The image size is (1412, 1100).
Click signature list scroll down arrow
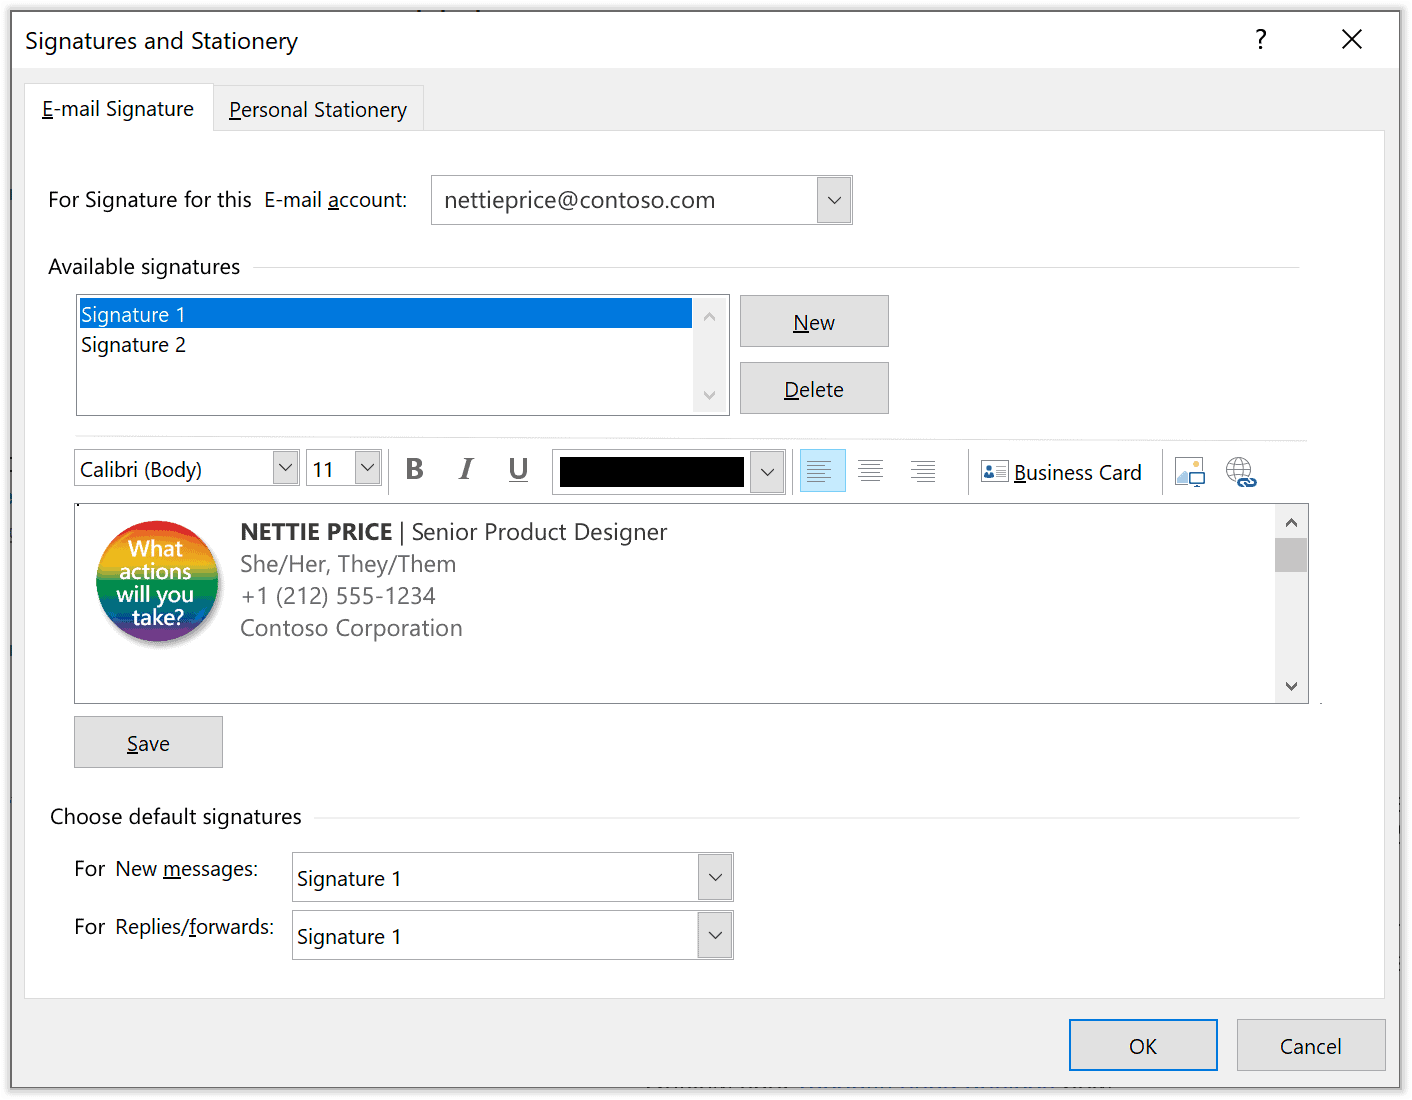point(709,395)
